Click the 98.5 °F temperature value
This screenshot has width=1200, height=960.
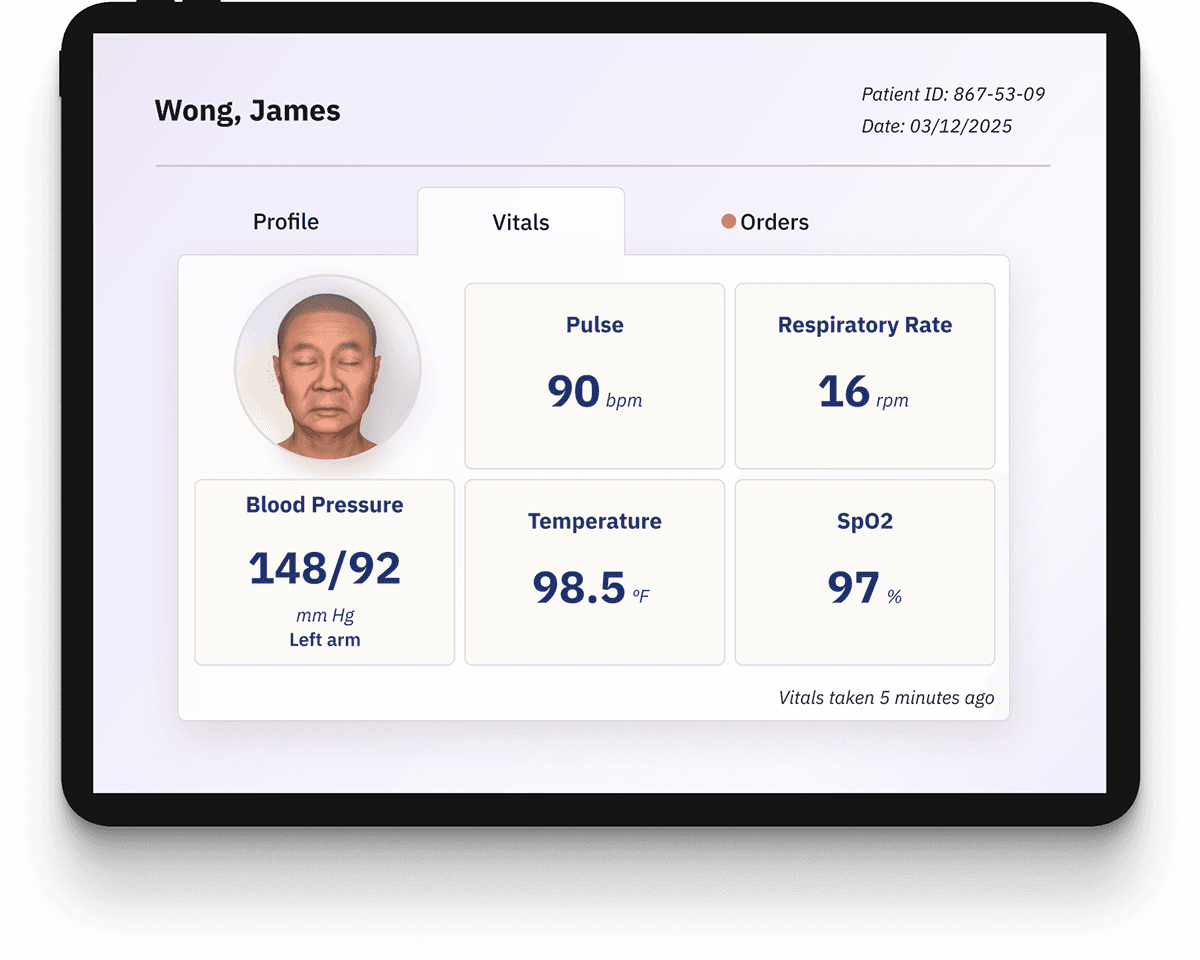pos(594,588)
